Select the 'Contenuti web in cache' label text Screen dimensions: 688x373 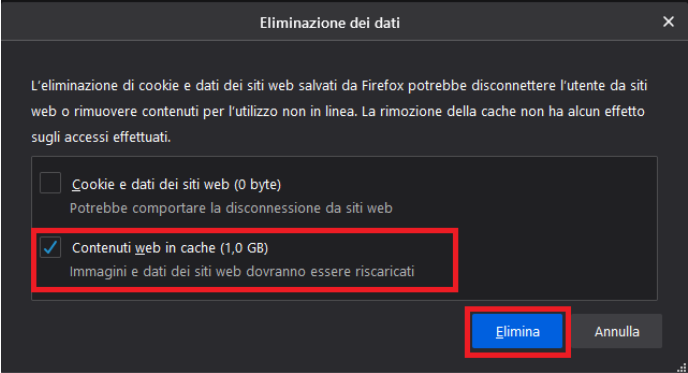tap(144, 248)
